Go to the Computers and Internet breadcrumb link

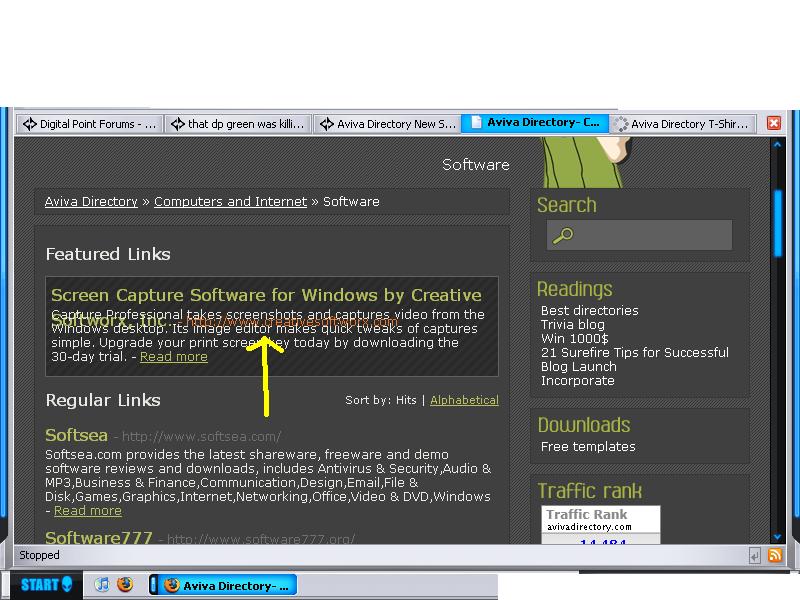(x=231, y=202)
